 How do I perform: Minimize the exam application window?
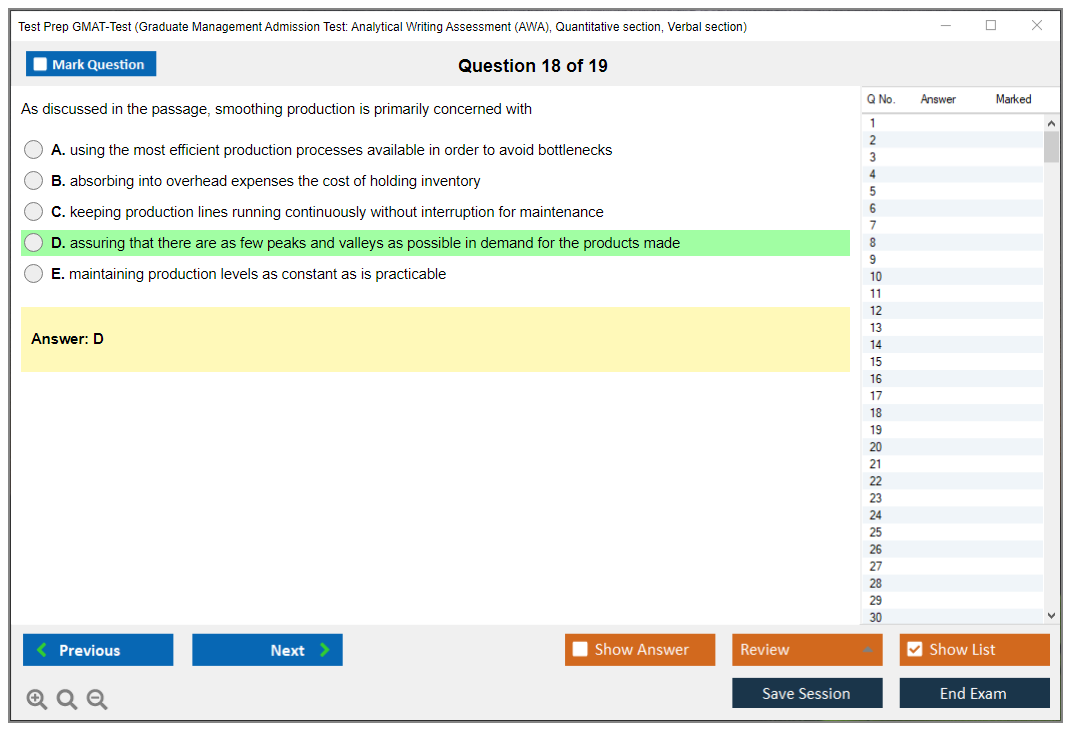(945, 26)
